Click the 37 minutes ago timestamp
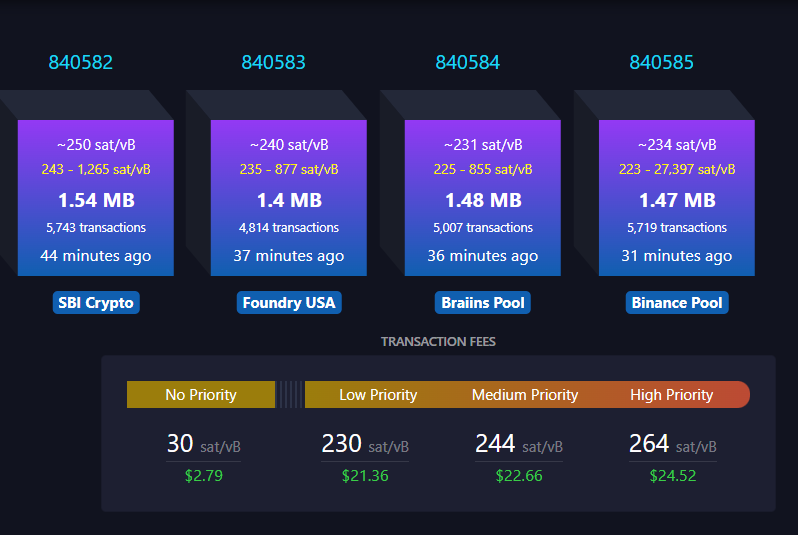Viewport: 798px width, 535px height. click(289, 256)
